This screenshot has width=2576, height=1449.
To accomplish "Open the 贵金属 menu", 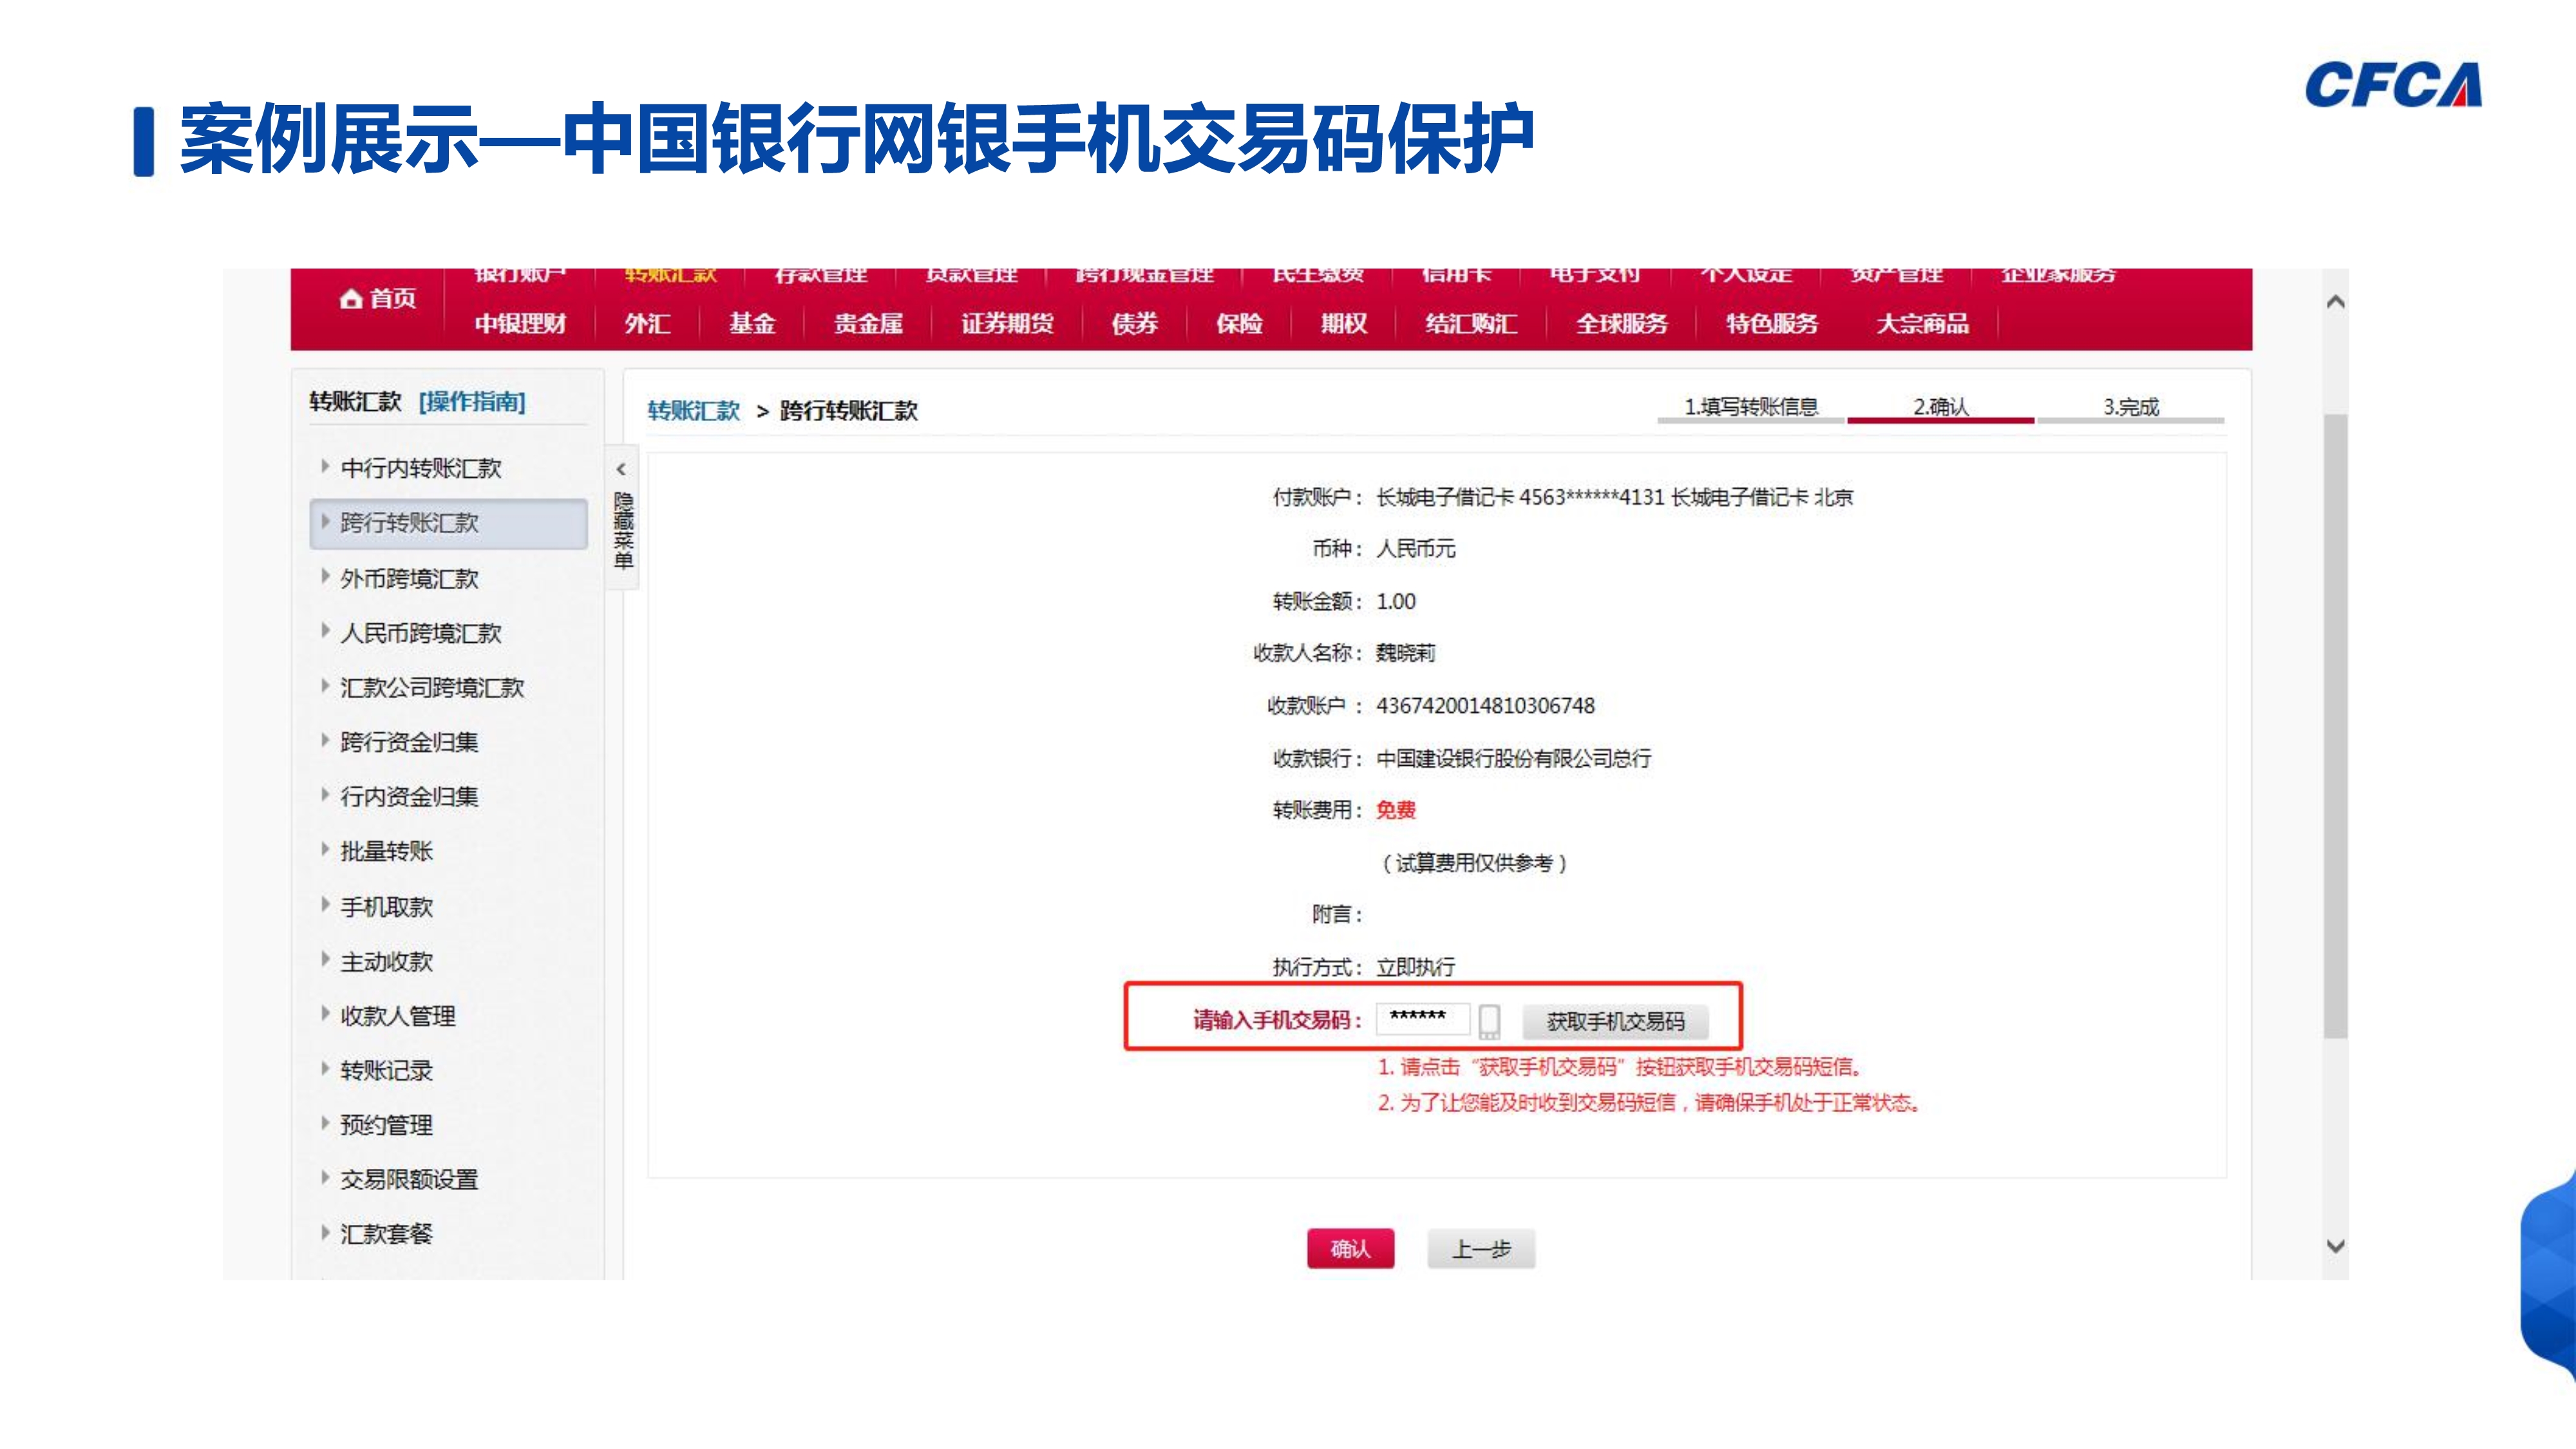I will point(868,323).
